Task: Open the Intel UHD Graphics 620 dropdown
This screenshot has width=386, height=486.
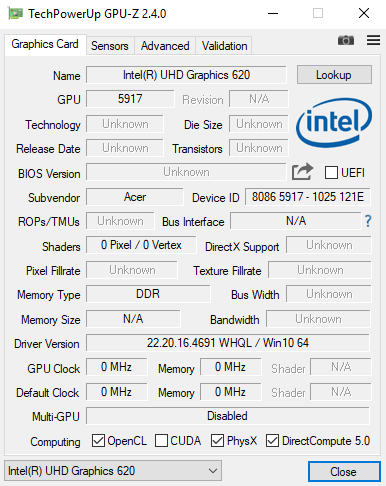Action: pyautogui.click(x=113, y=471)
